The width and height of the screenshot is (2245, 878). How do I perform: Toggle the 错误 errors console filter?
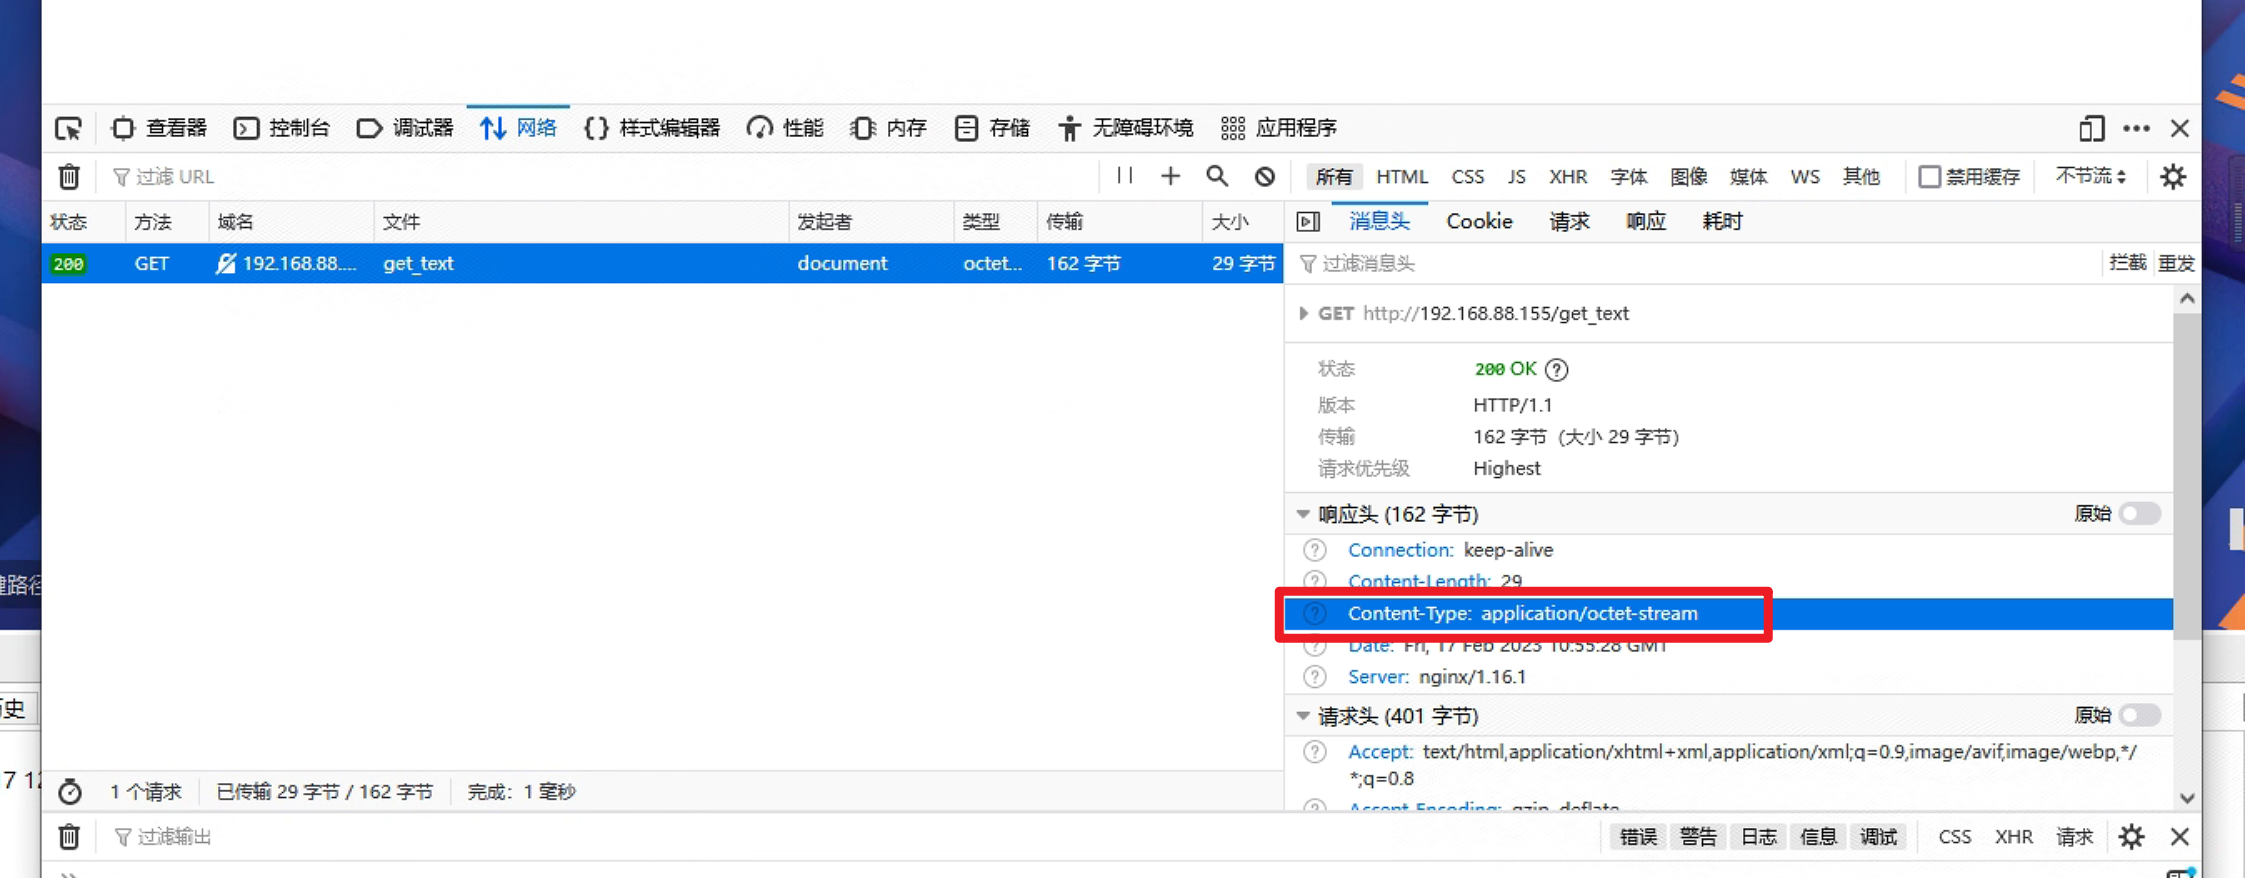click(1638, 837)
